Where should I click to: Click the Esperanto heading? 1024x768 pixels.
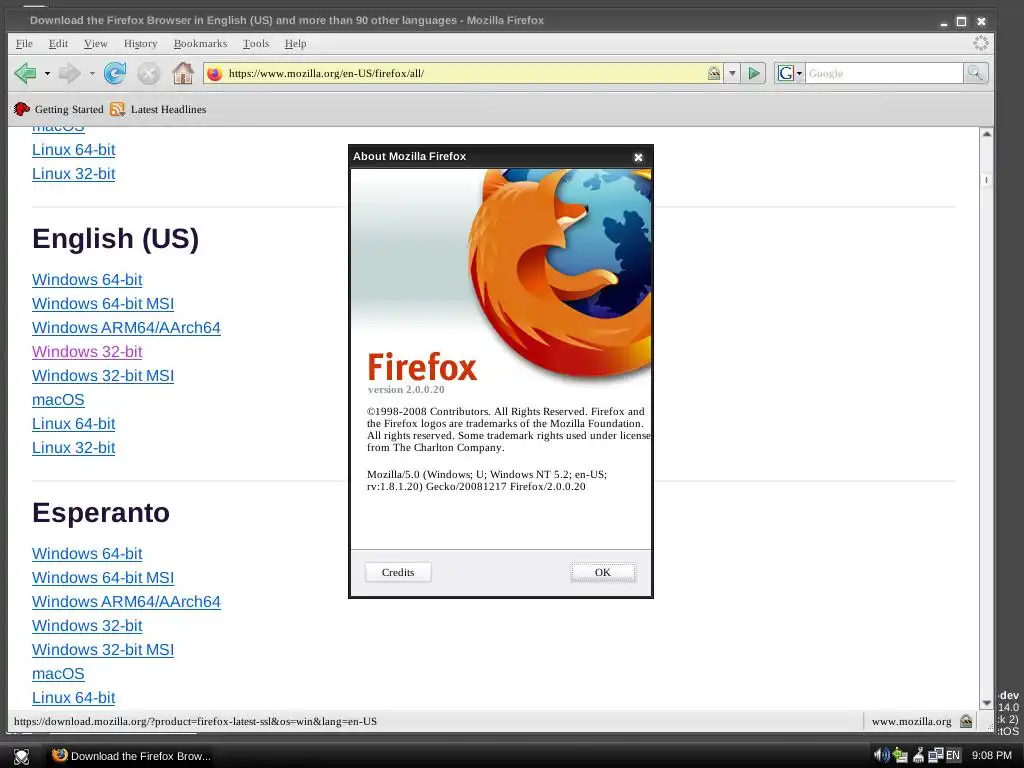pos(101,513)
